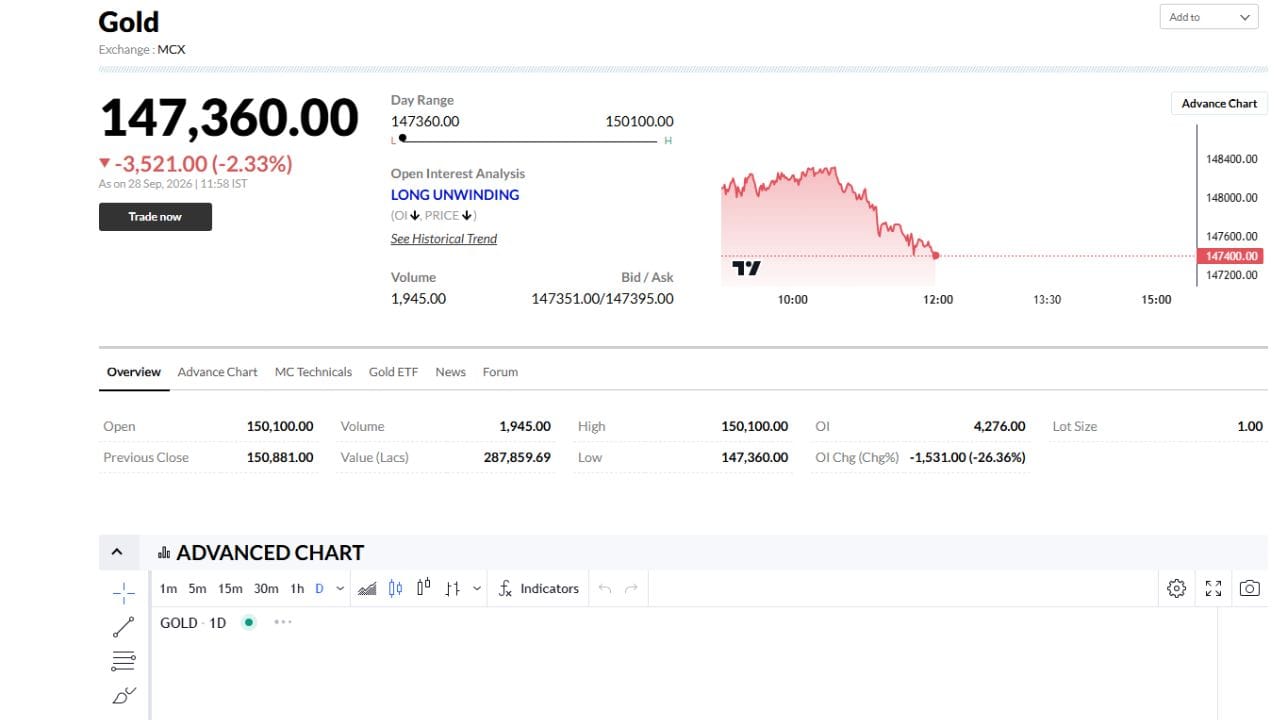
Task: Switch to the Advance Chart tab
Action: point(217,372)
